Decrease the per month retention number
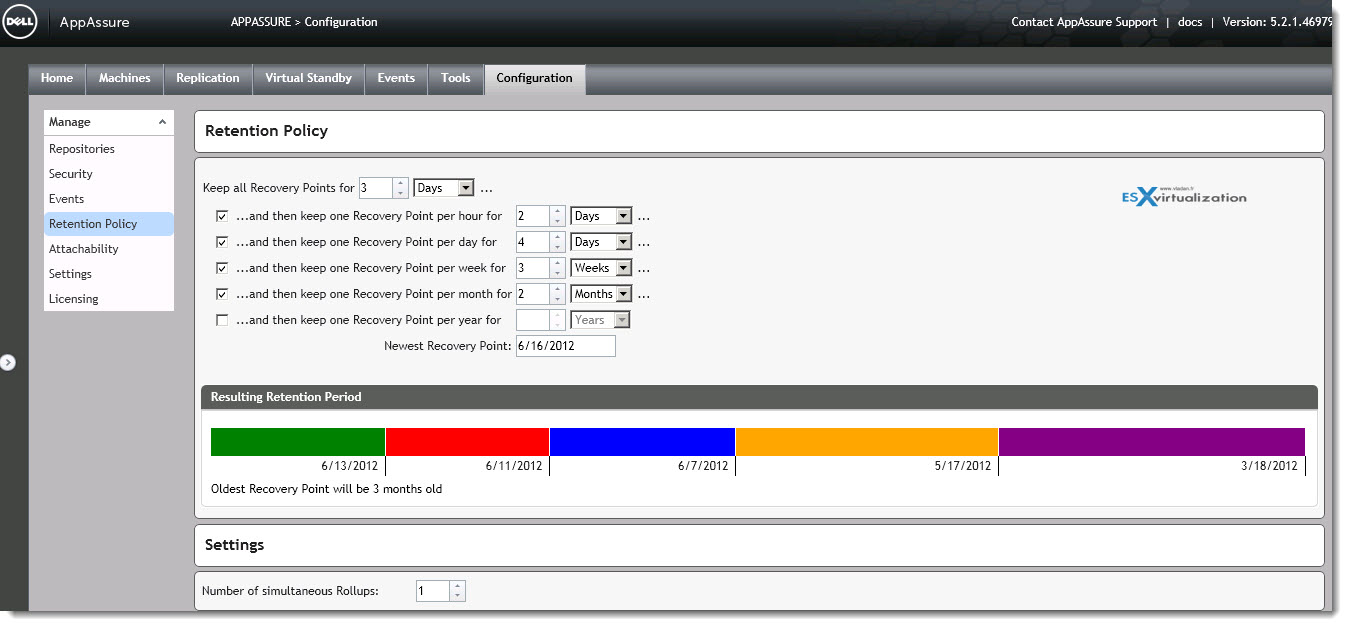Viewport: 1347px width, 626px height. tap(557, 299)
